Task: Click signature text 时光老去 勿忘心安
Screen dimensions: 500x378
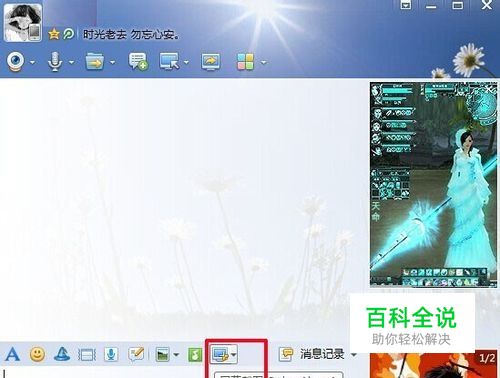Action: [x=131, y=34]
